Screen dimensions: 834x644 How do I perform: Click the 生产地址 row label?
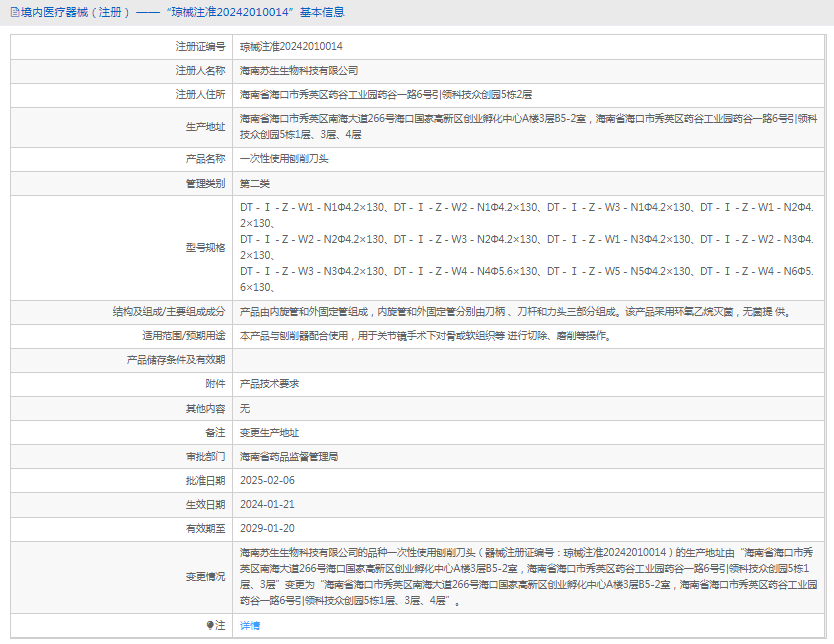pos(205,127)
